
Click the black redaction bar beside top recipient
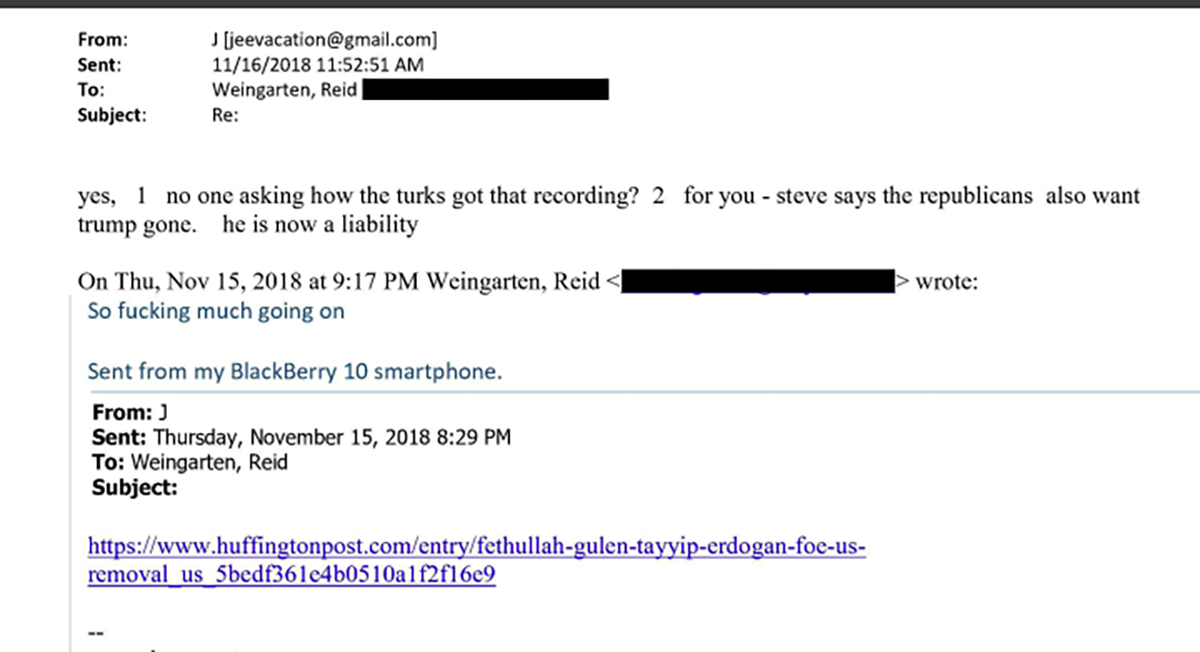point(486,90)
